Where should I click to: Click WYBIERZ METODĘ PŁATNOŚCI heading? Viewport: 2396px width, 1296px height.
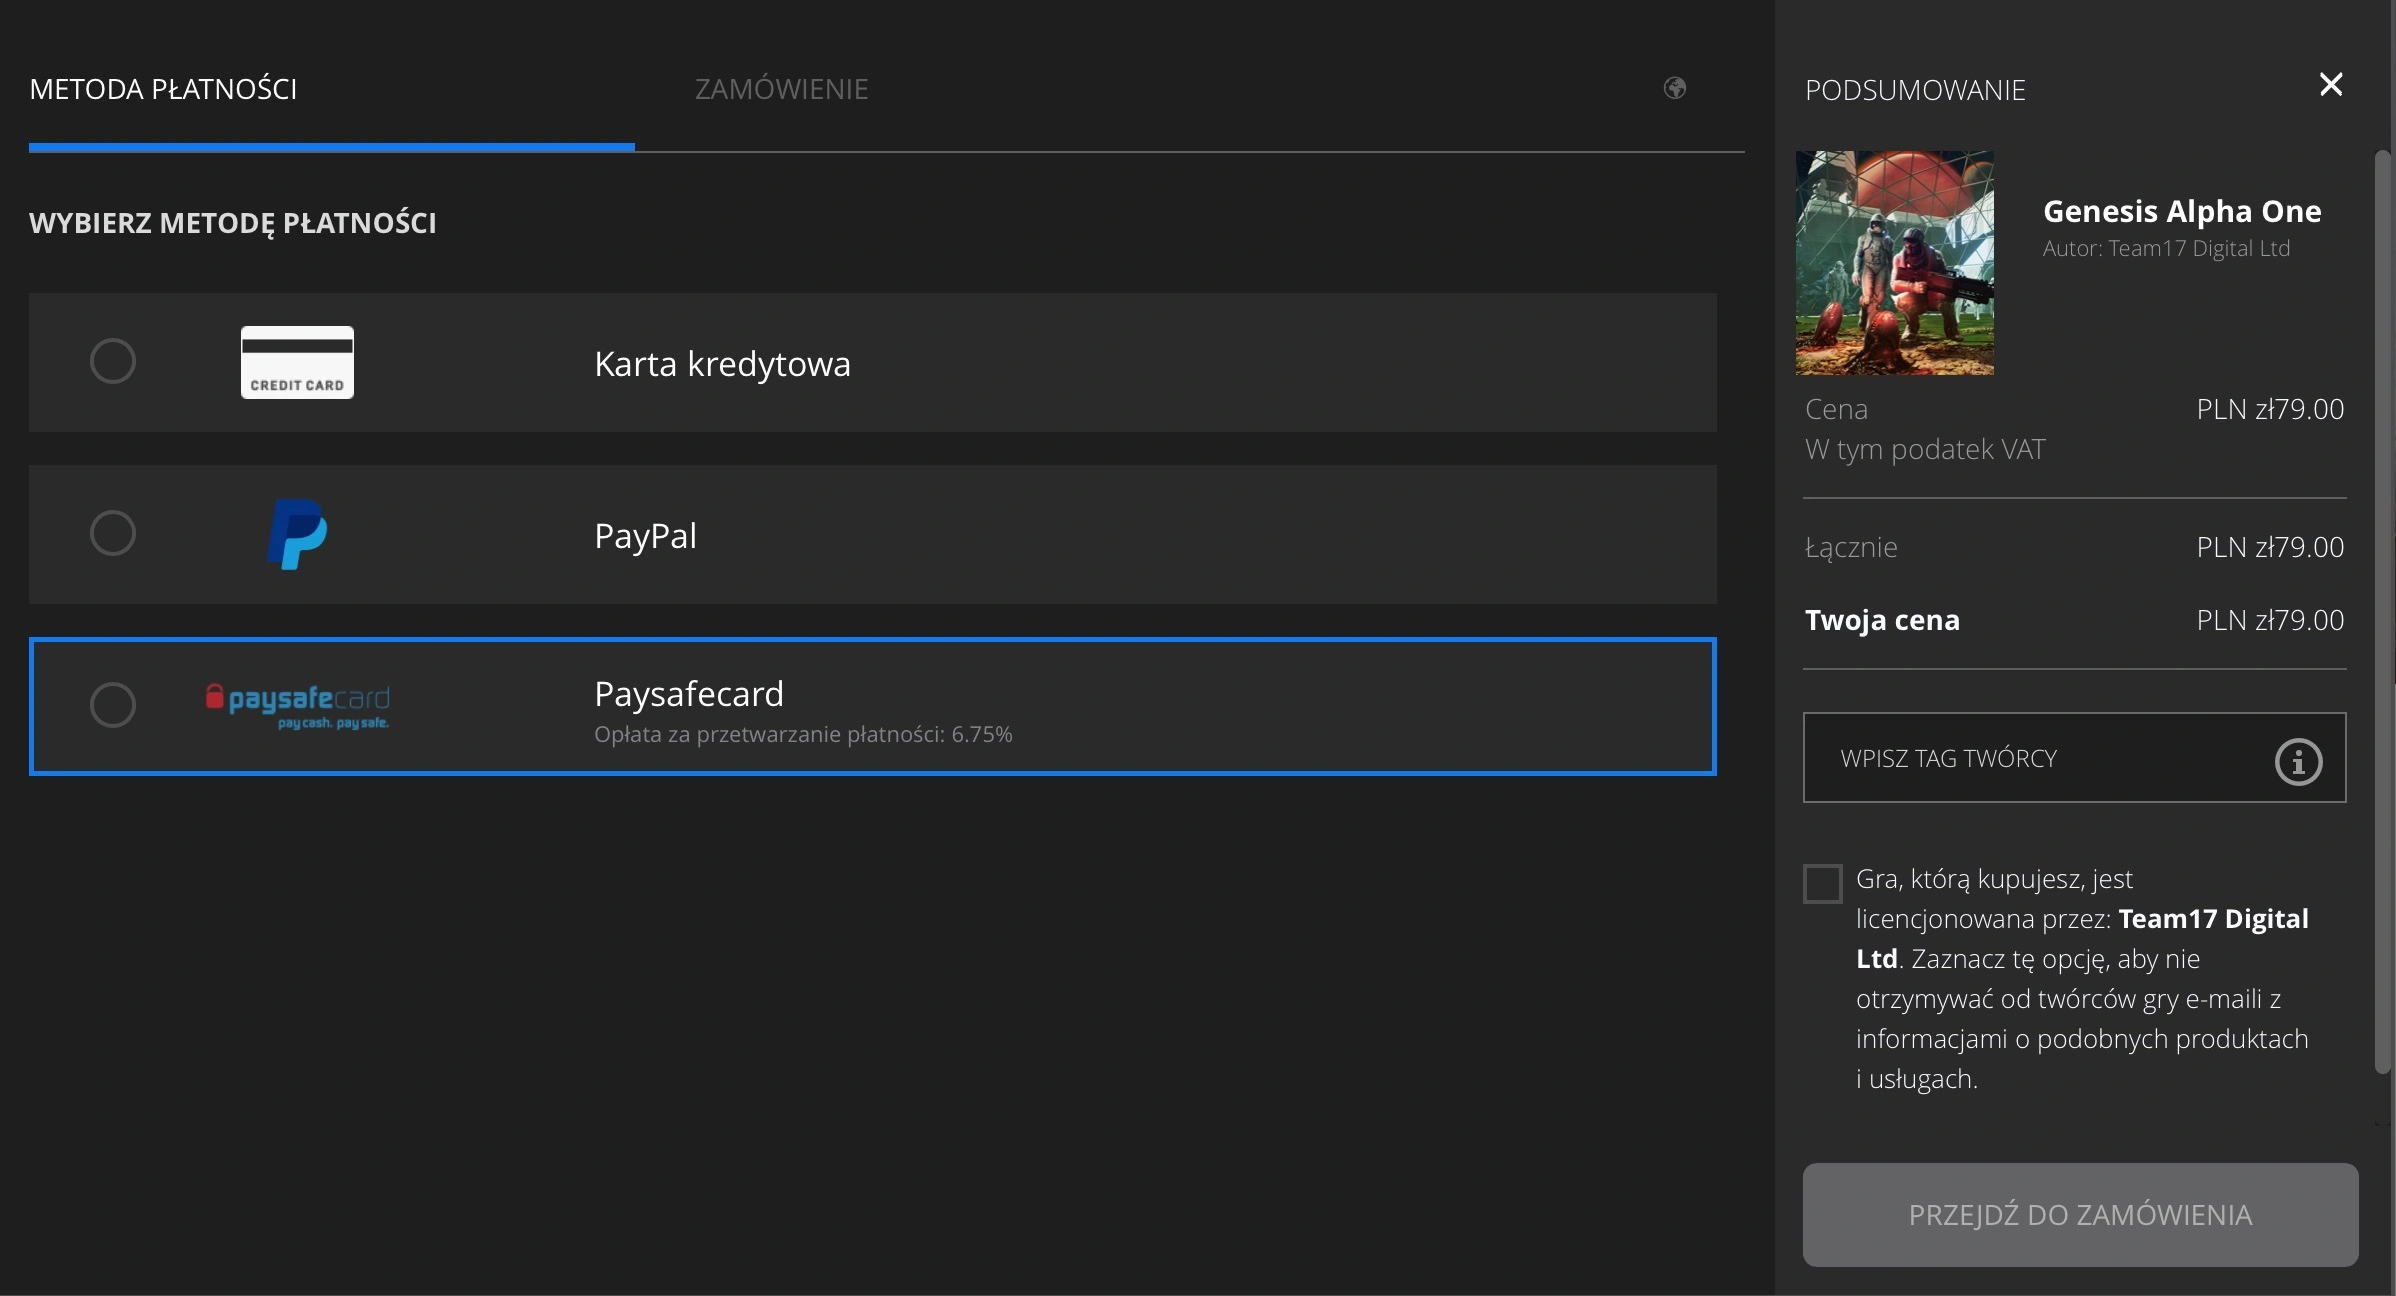tap(233, 223)
